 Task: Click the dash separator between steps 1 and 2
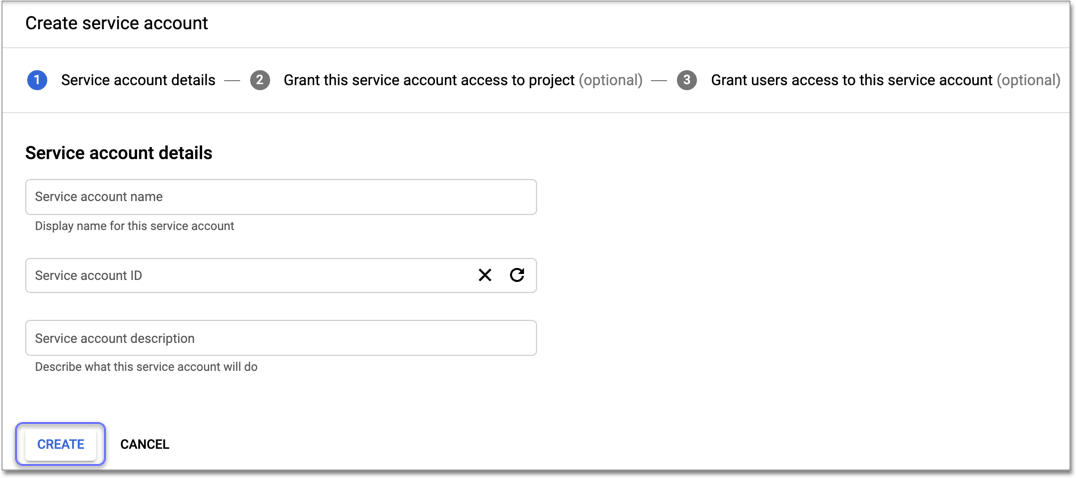coord(232,80)
